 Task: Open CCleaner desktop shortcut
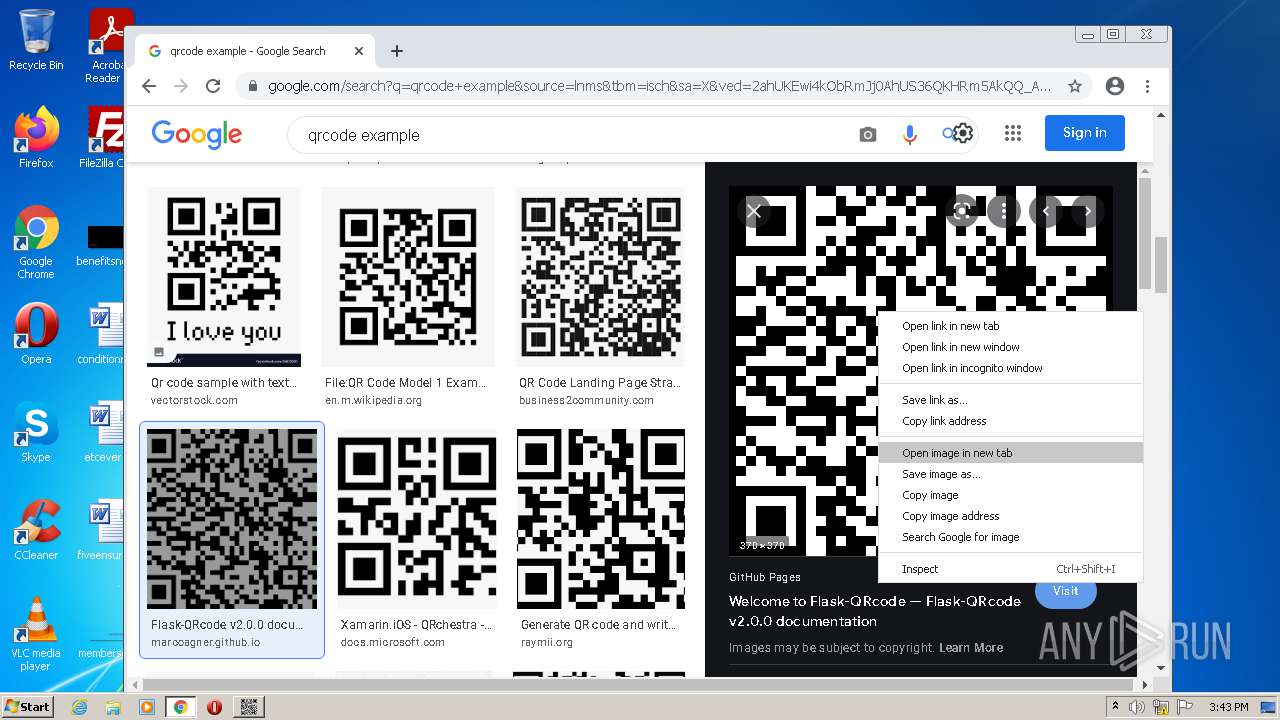(36, 530)
